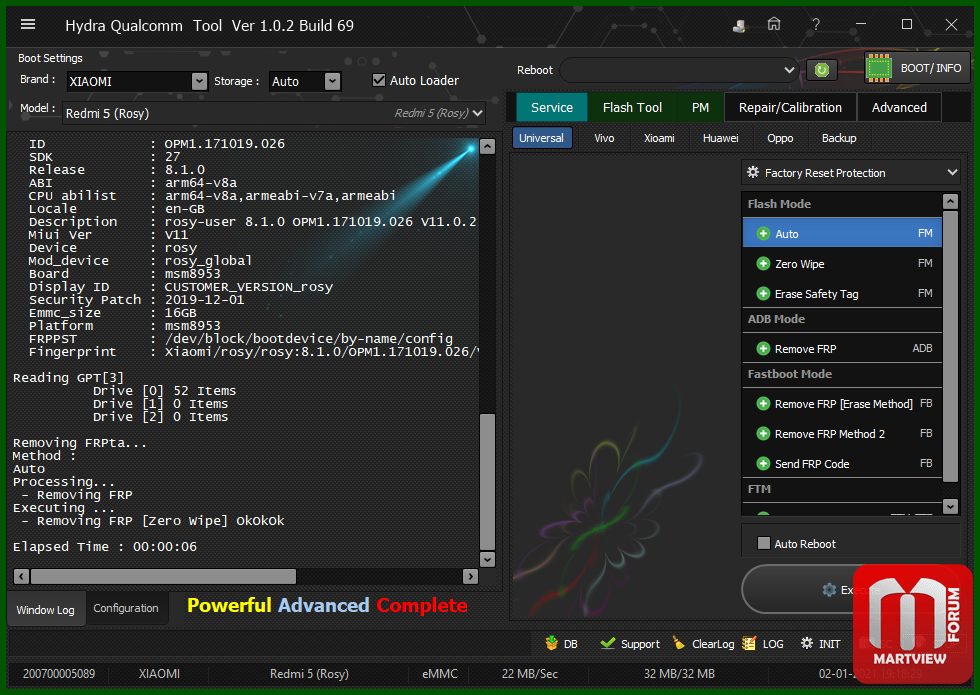Click the INIT gear icon

pyautogui.click(x=807, y=643)
